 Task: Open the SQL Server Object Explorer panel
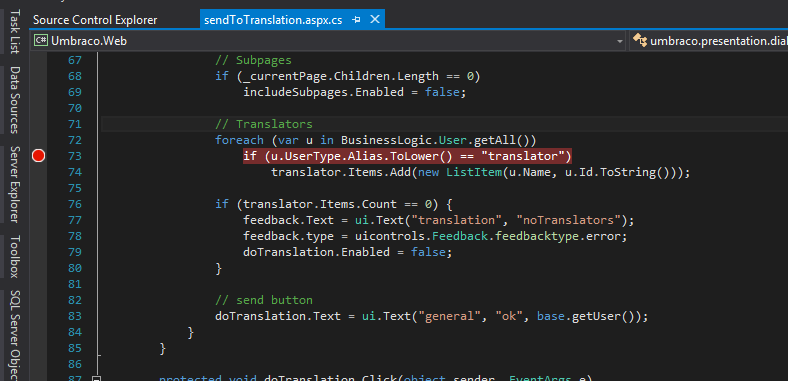15,335
